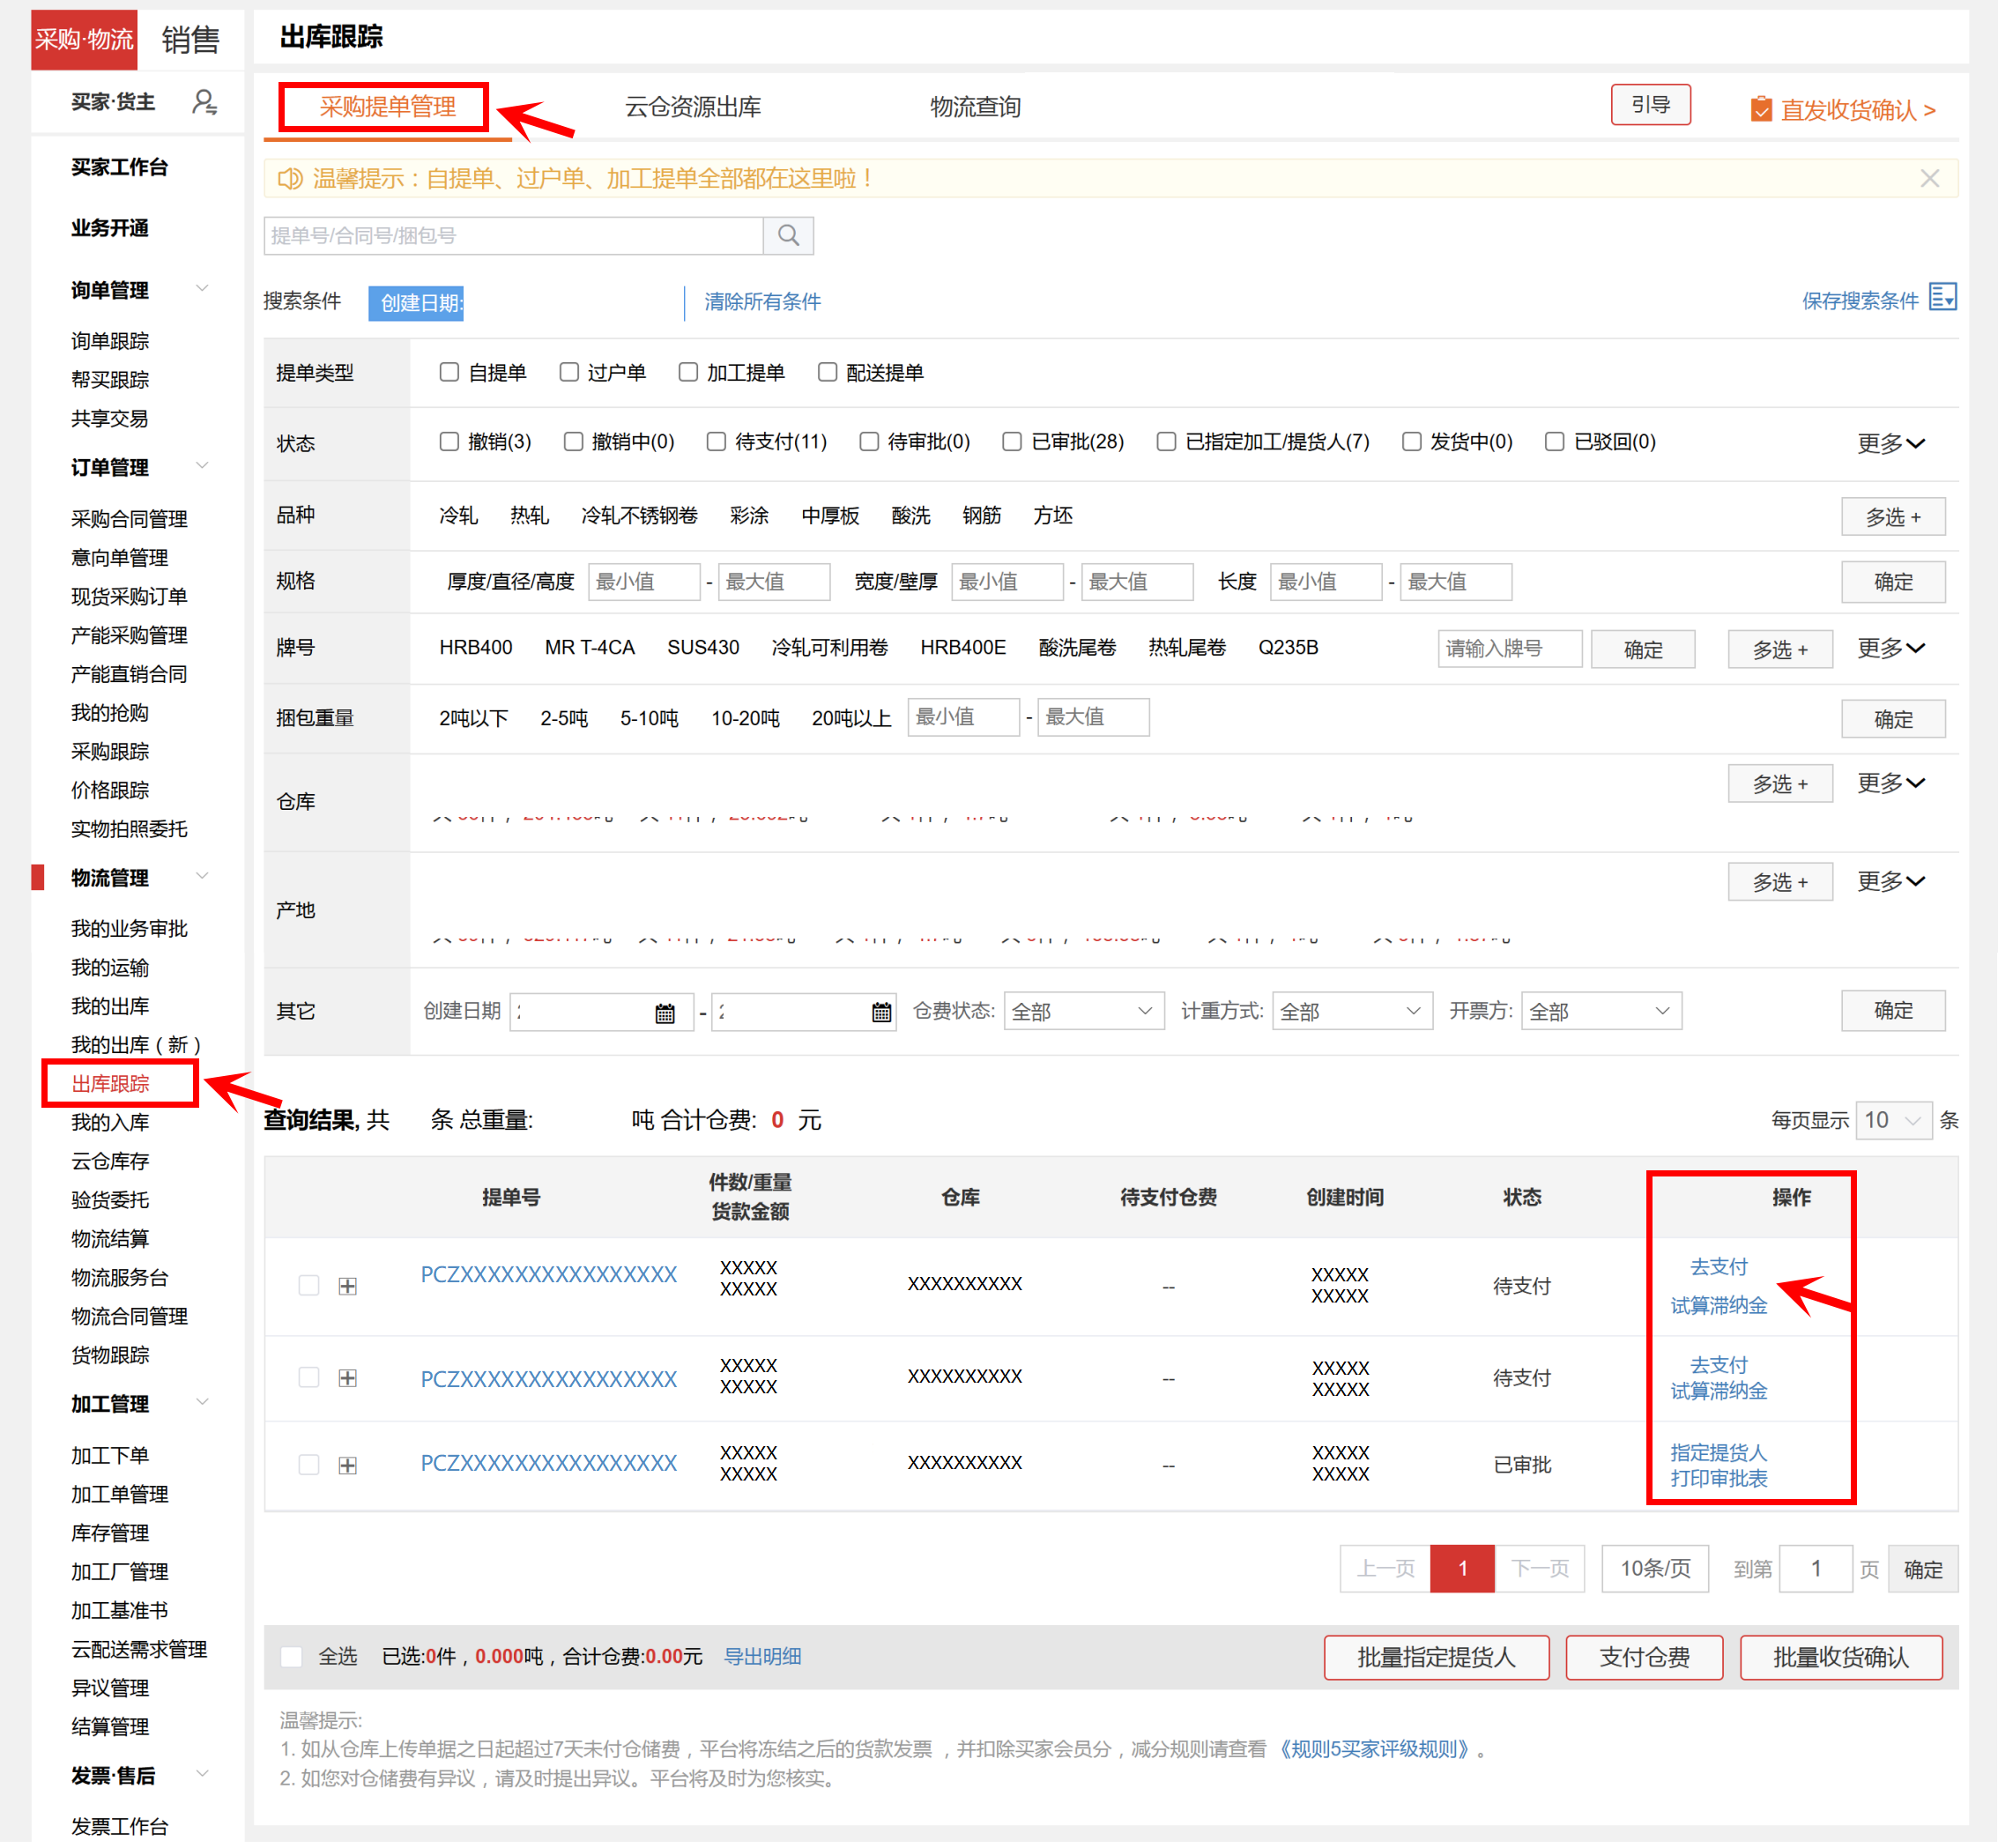The height and width of the screenshot is (1848, 1998).
Task: Switch to the 云仓资源出库 tab
Action: coord(693,107)
